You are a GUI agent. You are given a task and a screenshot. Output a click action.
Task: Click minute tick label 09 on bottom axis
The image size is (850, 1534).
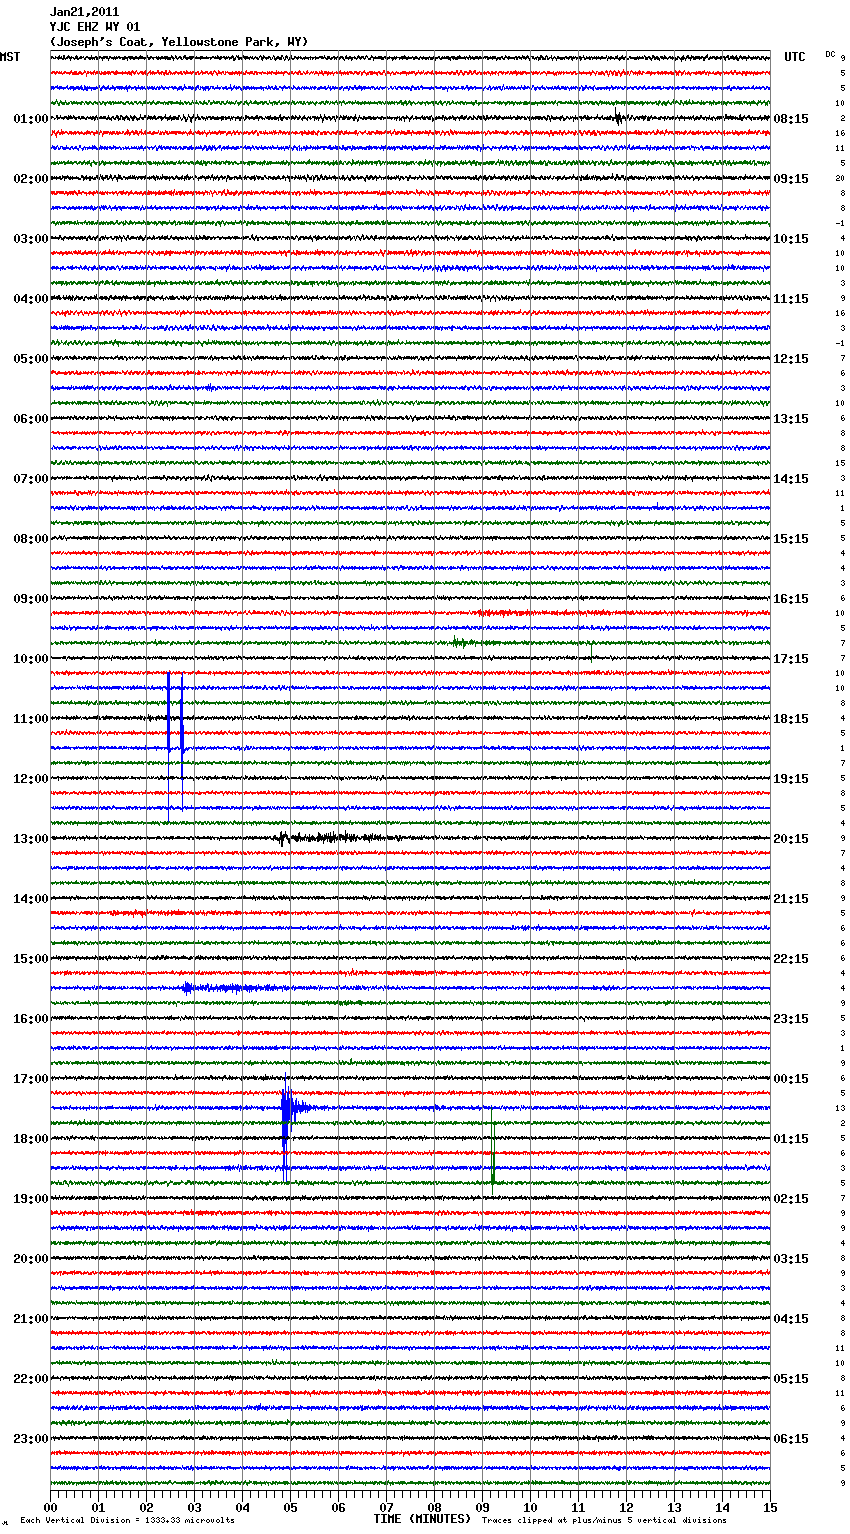pyautogui.click(x=482, y=1508)
